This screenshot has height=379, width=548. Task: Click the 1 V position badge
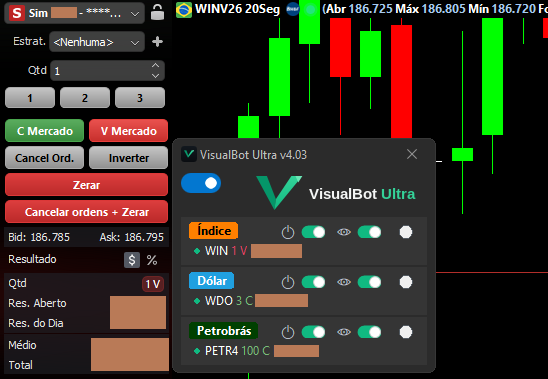coord(153,284)
